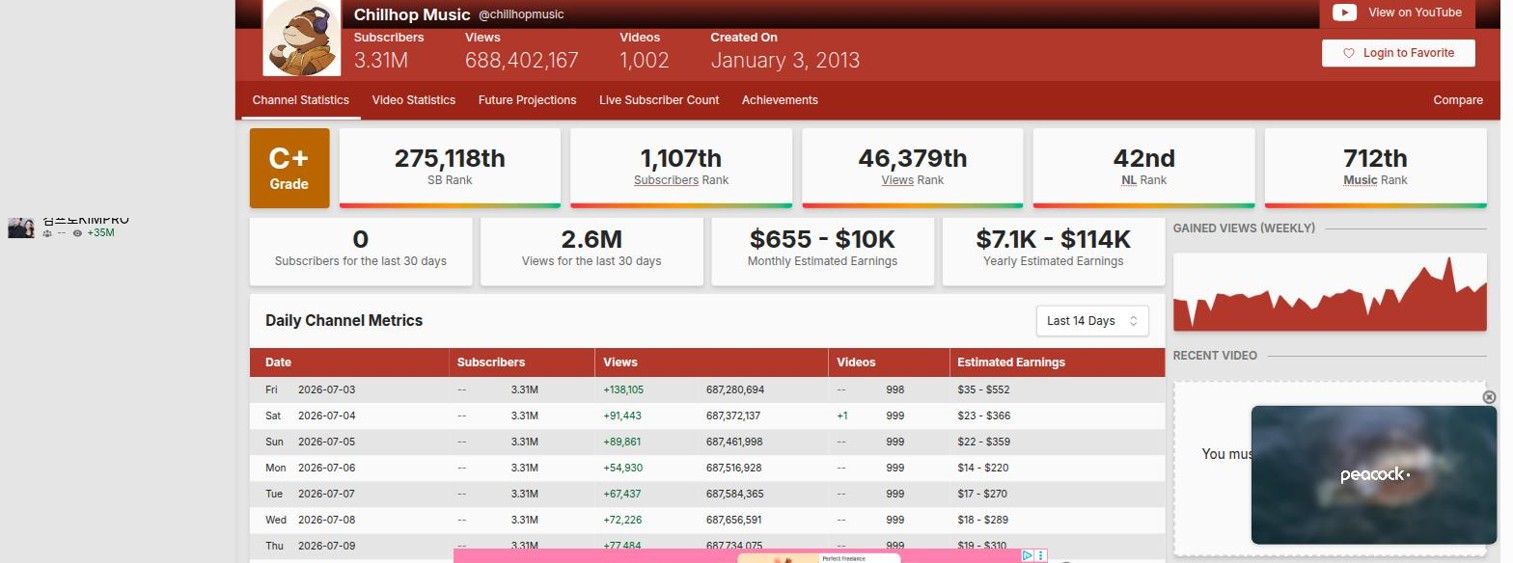
Task: Switch to Channel Statistics tab
Action: pyautogui.click(x=300, y=100)
